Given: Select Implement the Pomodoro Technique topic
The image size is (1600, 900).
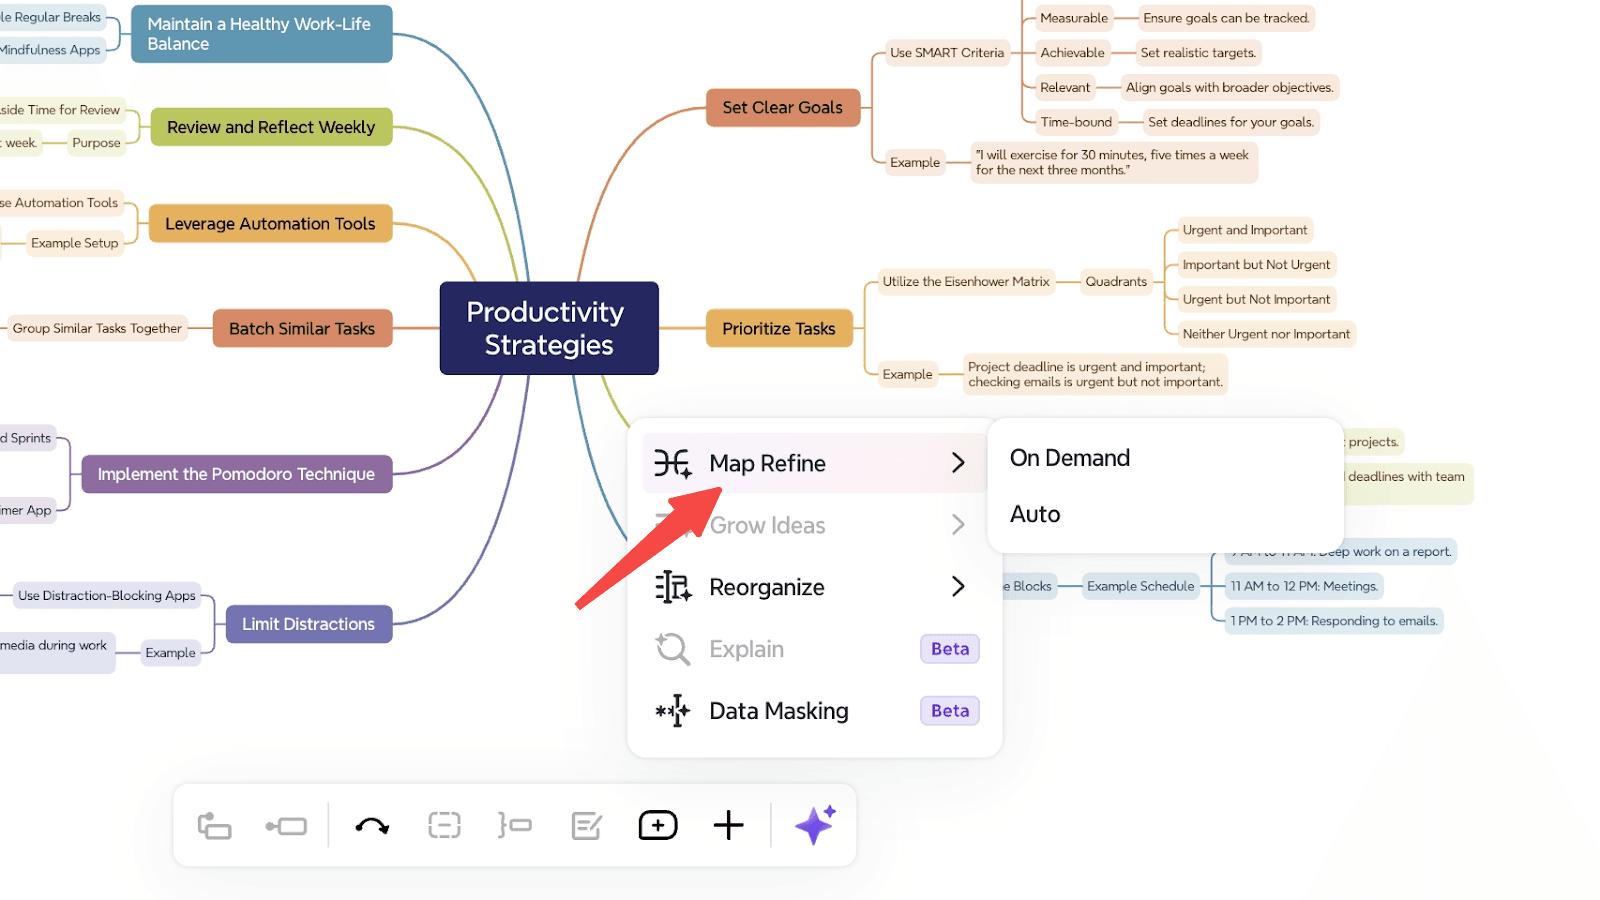Looking at the screenshot, I should coord(236,474).
